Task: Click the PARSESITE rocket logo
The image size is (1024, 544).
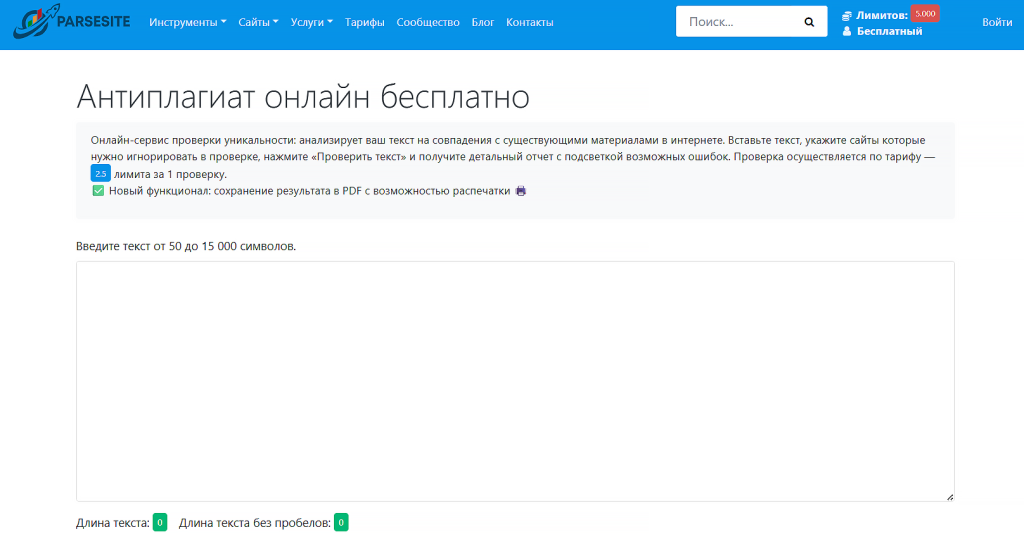Action: [72, 22]
